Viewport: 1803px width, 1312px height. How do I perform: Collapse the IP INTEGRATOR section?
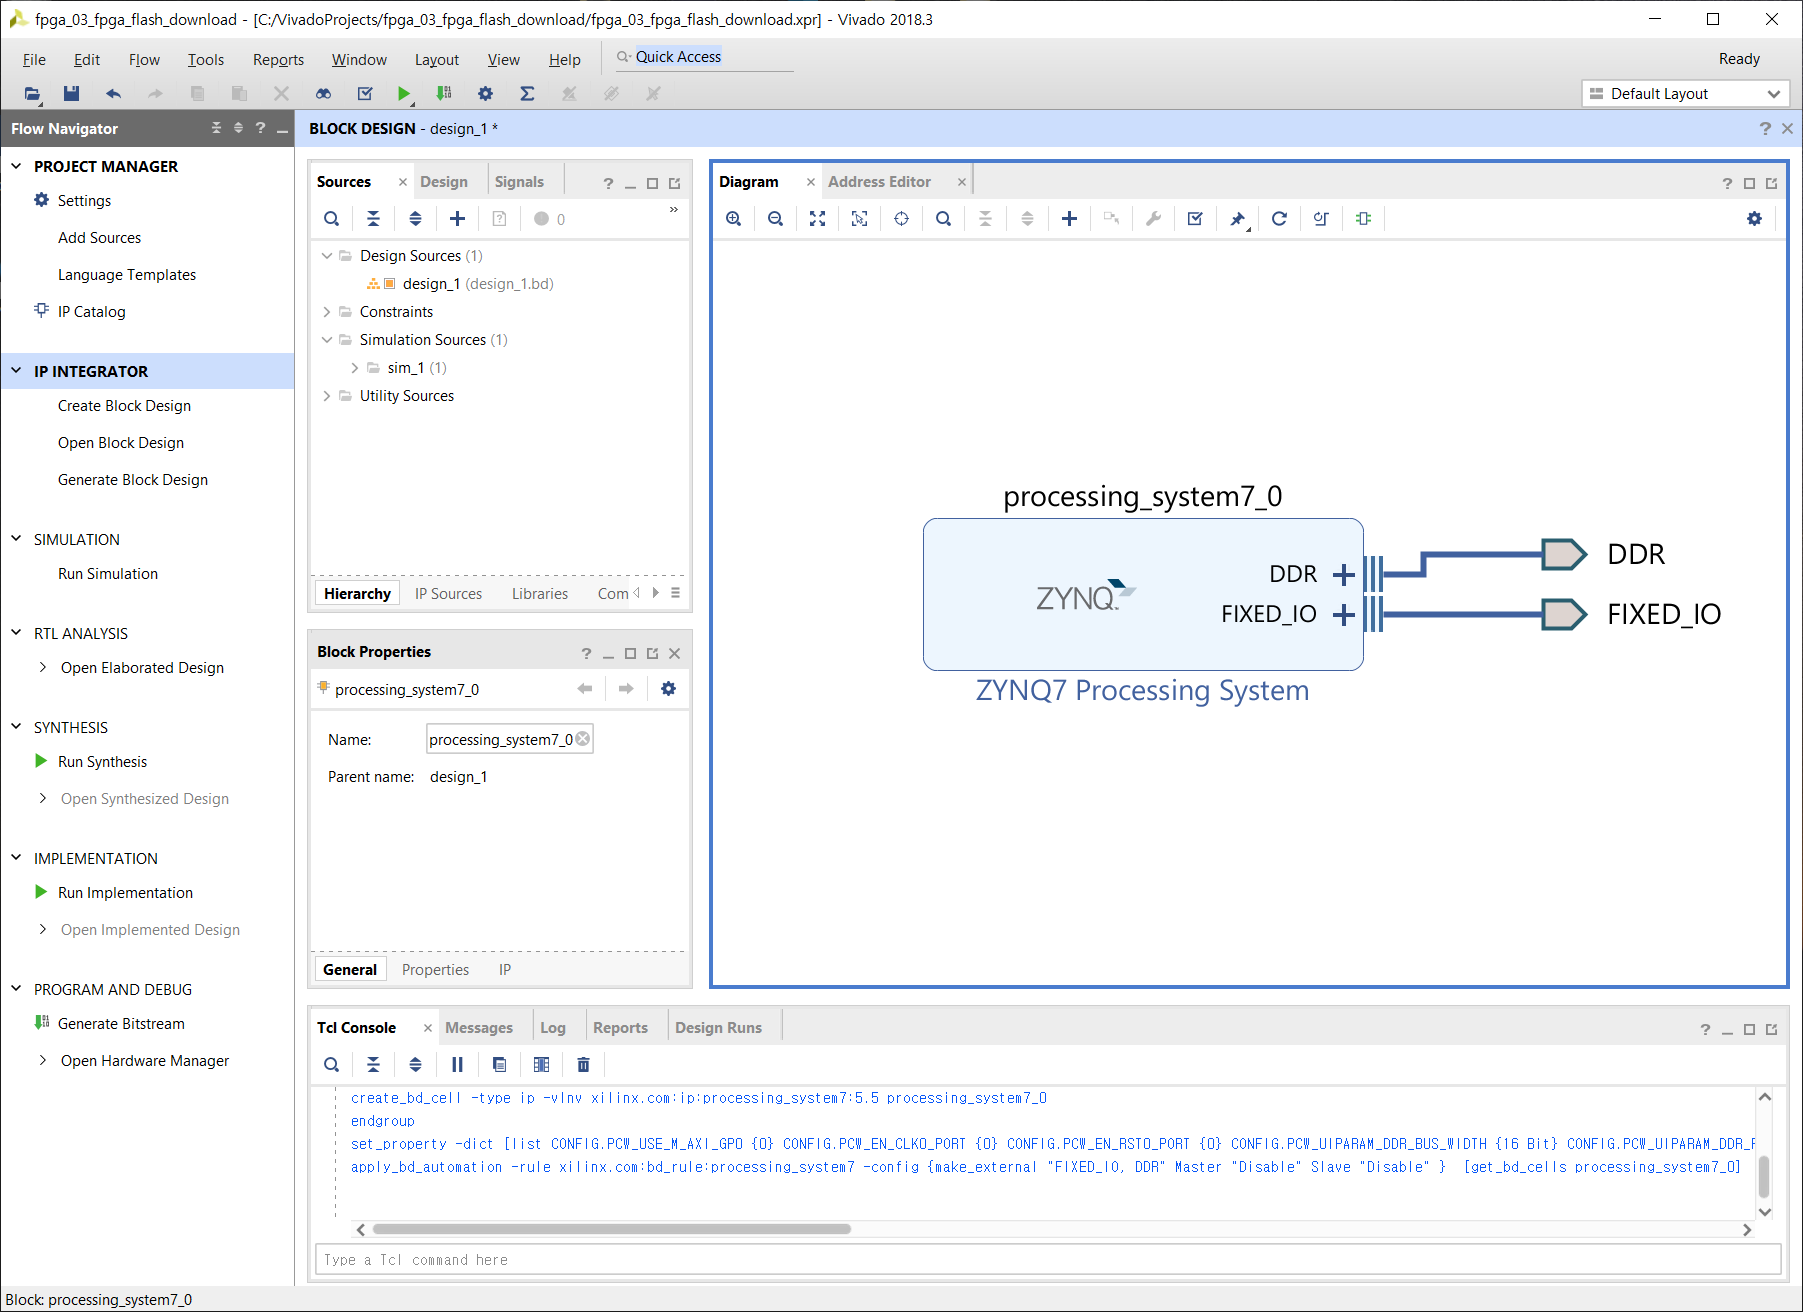pos(16,371)
